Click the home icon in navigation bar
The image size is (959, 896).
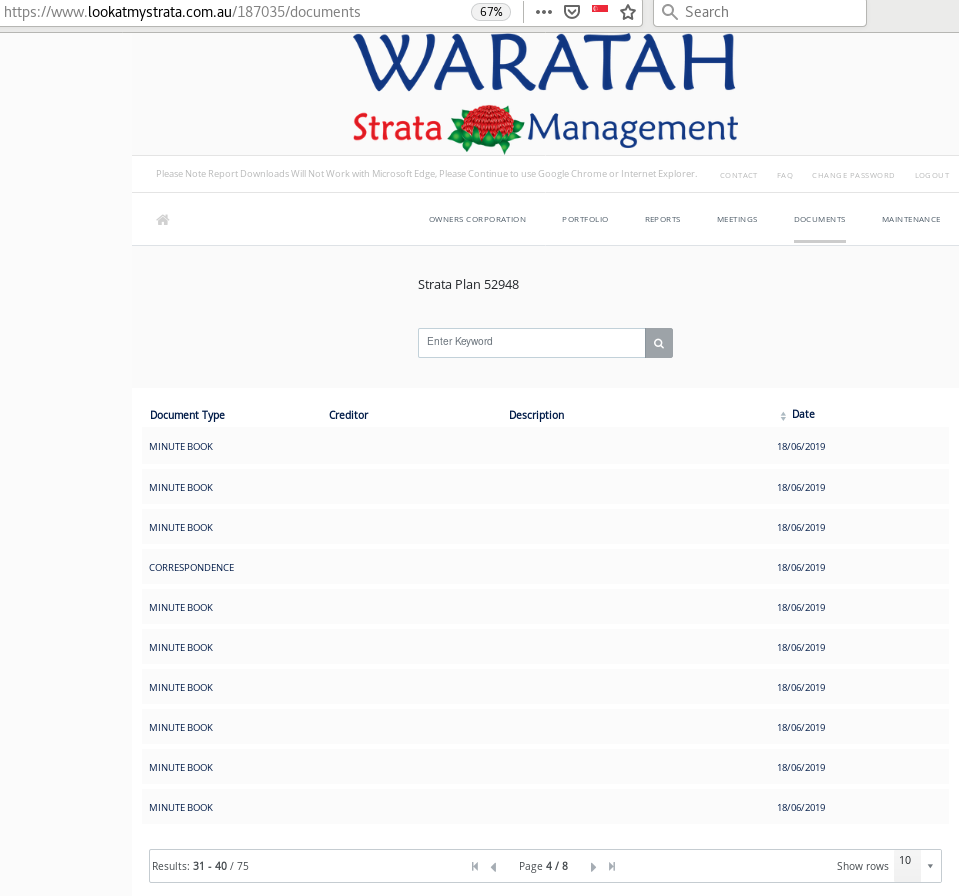[163, 220]
